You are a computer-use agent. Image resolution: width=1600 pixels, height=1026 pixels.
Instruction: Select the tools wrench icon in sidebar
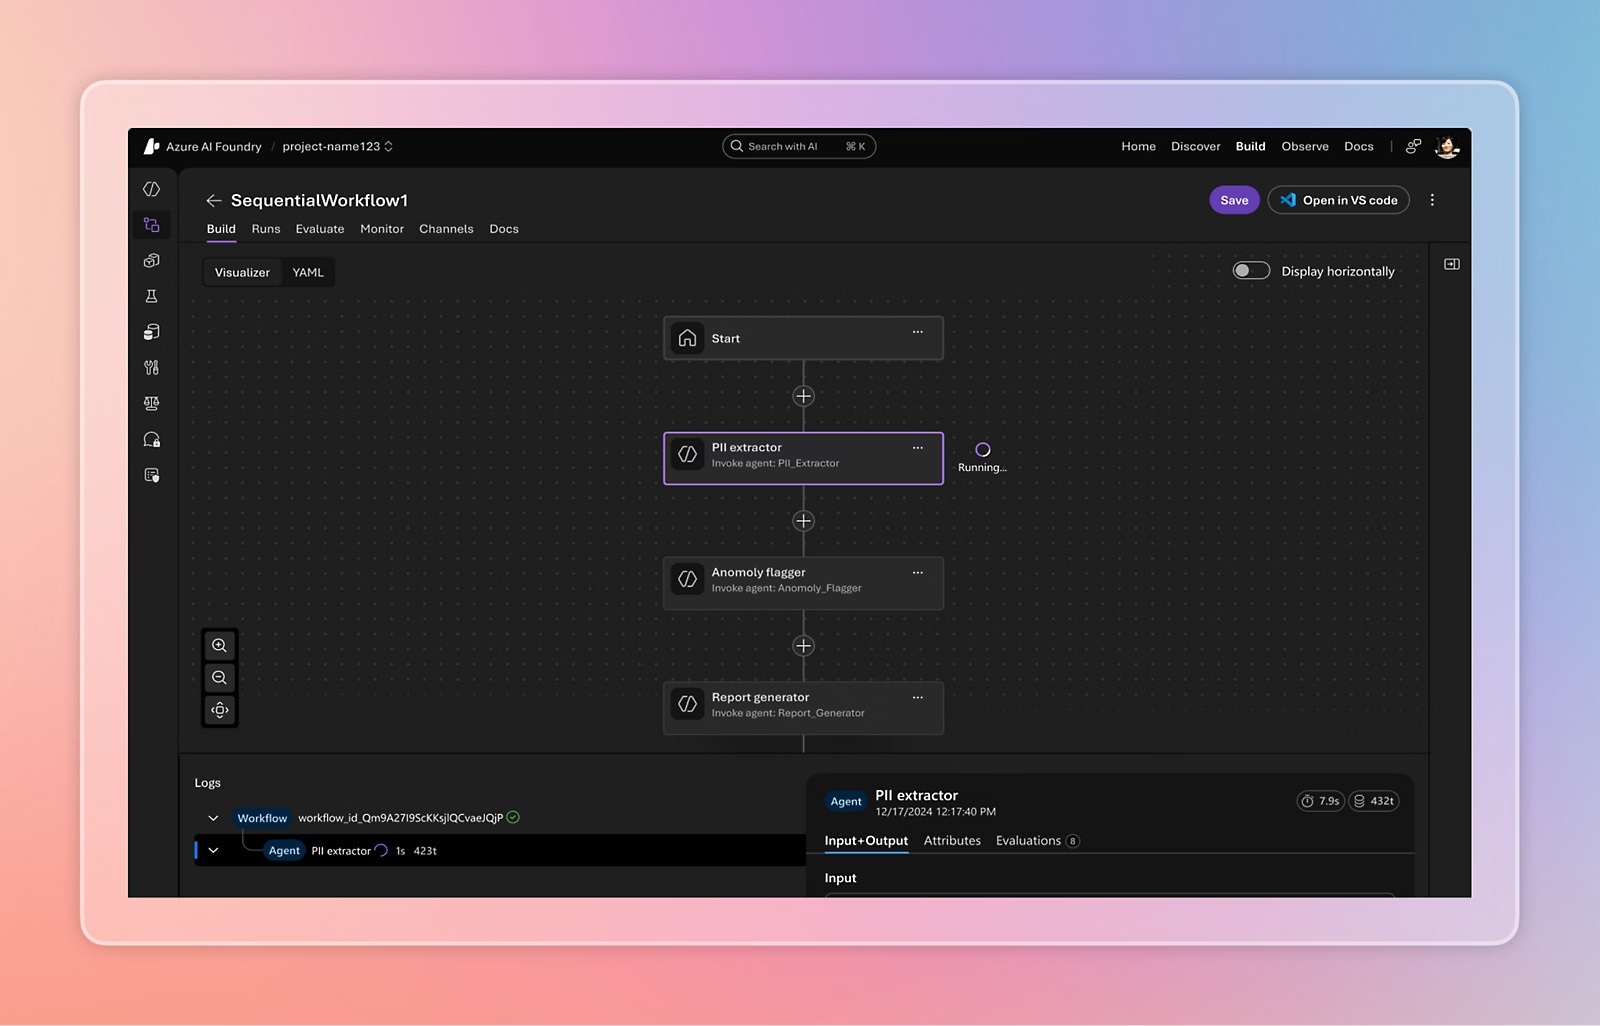click(x=152, y=367)
